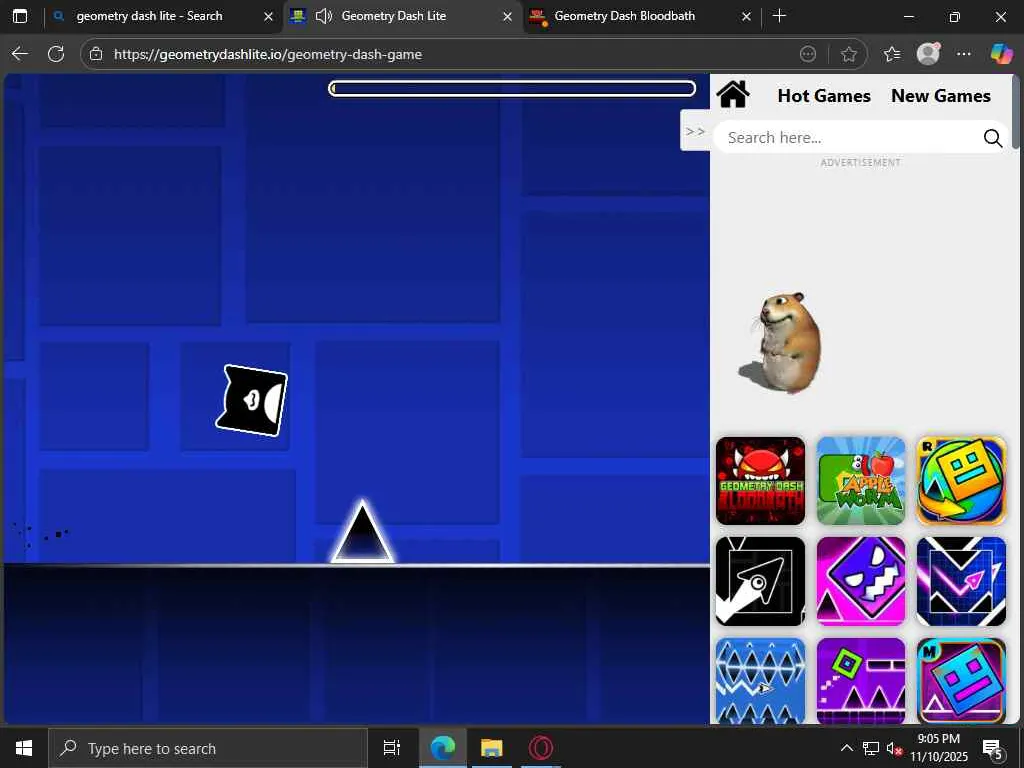
Task: Open the Apple Worm game thumbnail
Action: pos(861,481)
